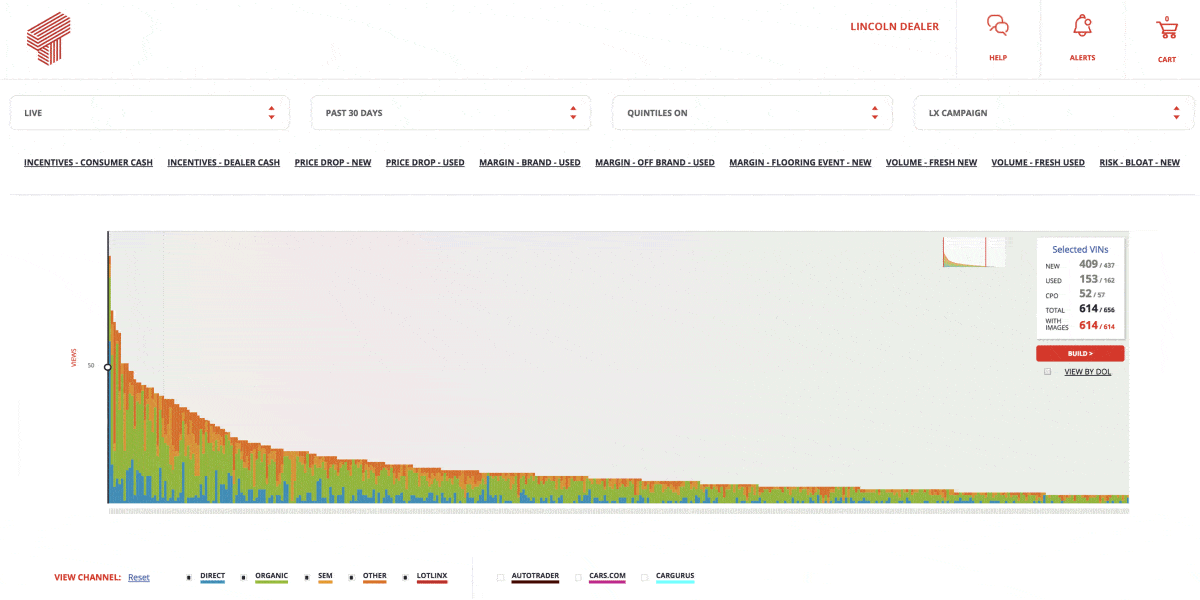The image size is (1200, 600).
Task: Toggle the DIRECT channel checkbox
Action: 189,577
